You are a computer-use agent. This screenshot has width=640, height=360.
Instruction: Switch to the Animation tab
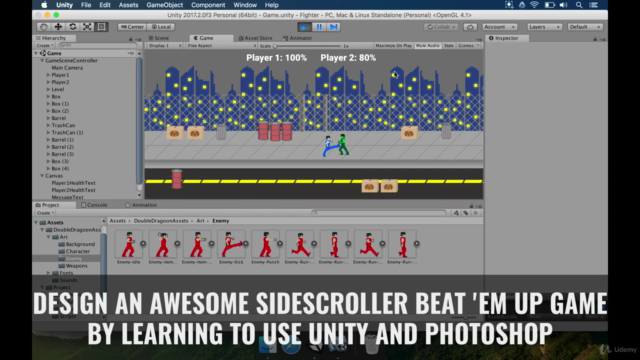point(141,205)
